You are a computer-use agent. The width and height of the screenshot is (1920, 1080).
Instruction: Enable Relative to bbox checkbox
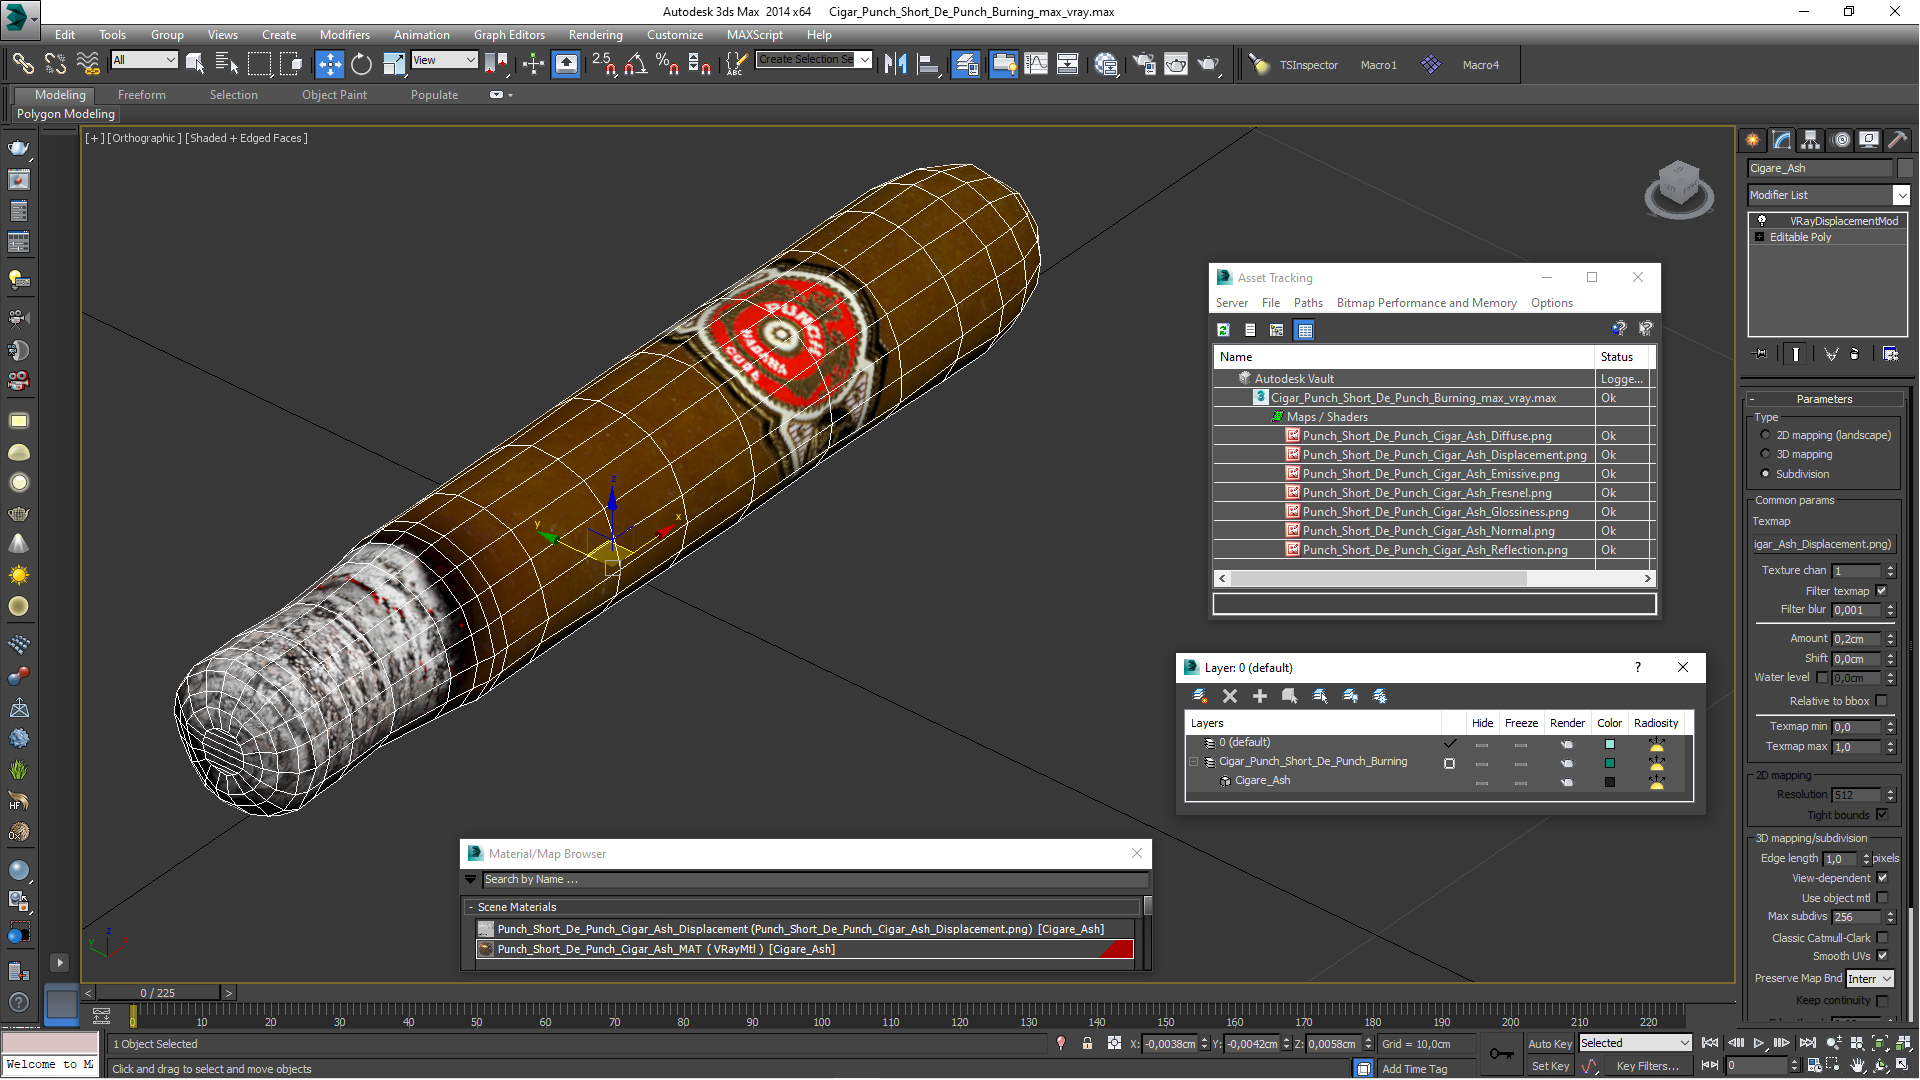1881,701
